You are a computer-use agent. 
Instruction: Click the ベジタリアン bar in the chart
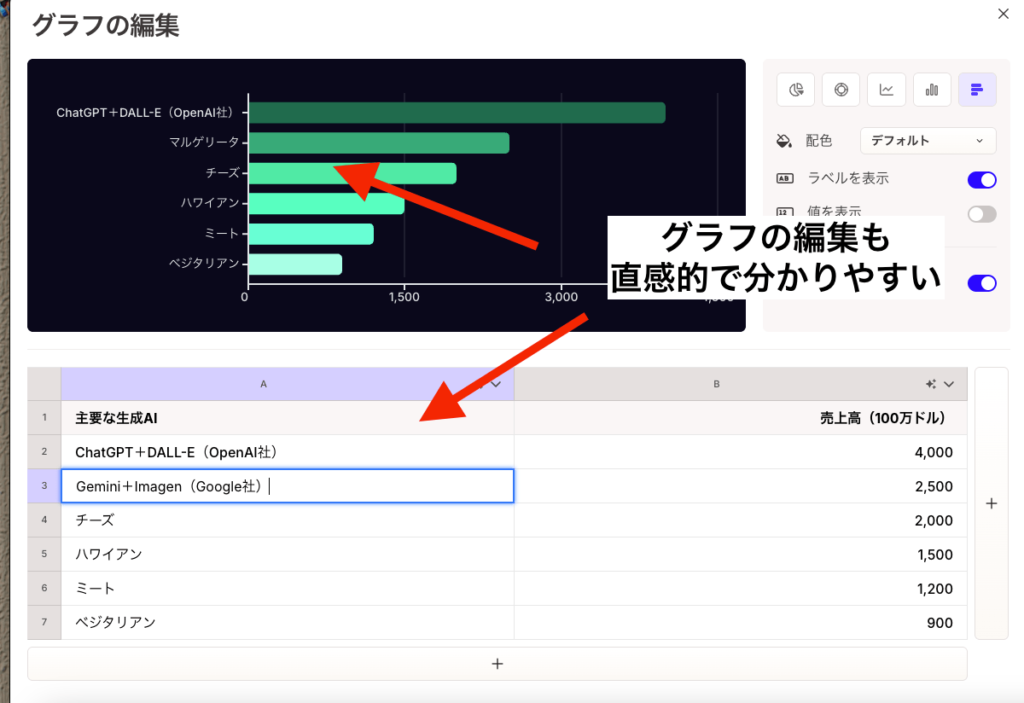295,264
